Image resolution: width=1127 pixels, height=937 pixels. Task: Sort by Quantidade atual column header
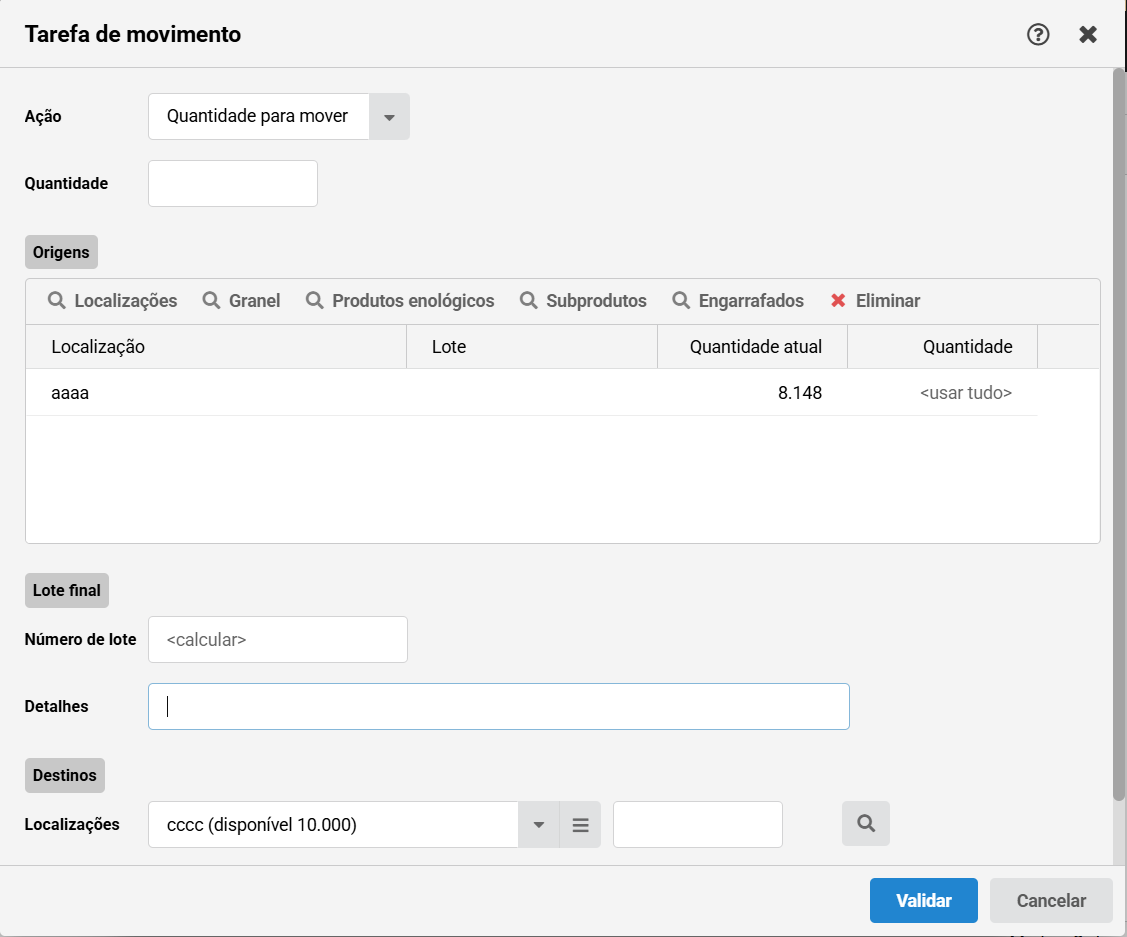coord(753,347)
